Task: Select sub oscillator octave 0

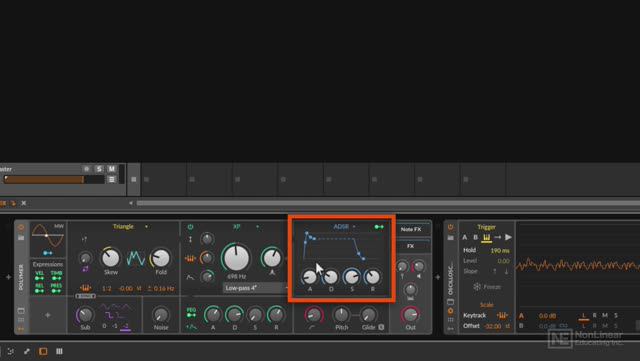Action: coord(104,326)
